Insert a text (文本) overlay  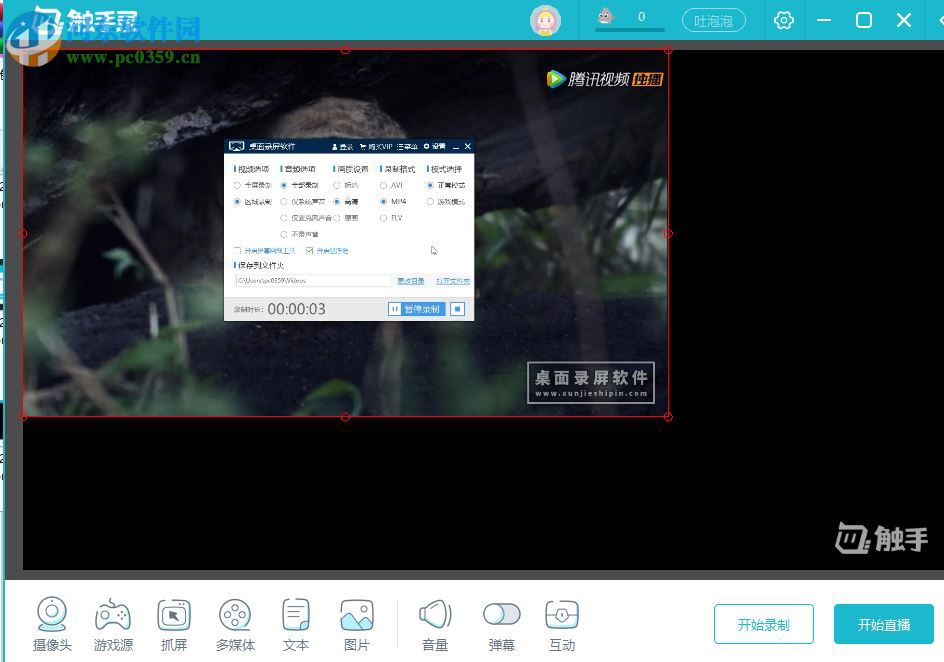pyautogui.click(x=296, y=624)
